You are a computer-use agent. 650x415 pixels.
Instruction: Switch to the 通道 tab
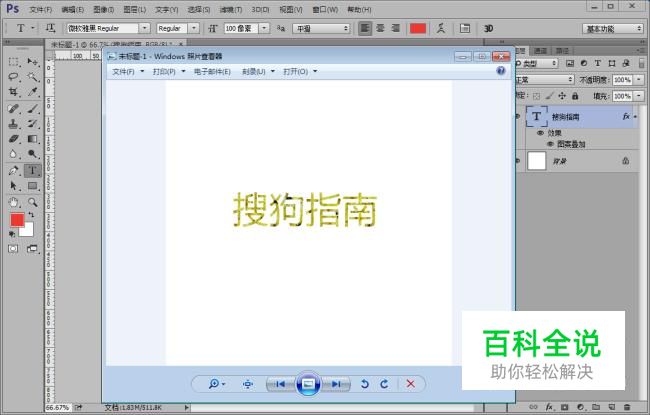pos(540,51)
